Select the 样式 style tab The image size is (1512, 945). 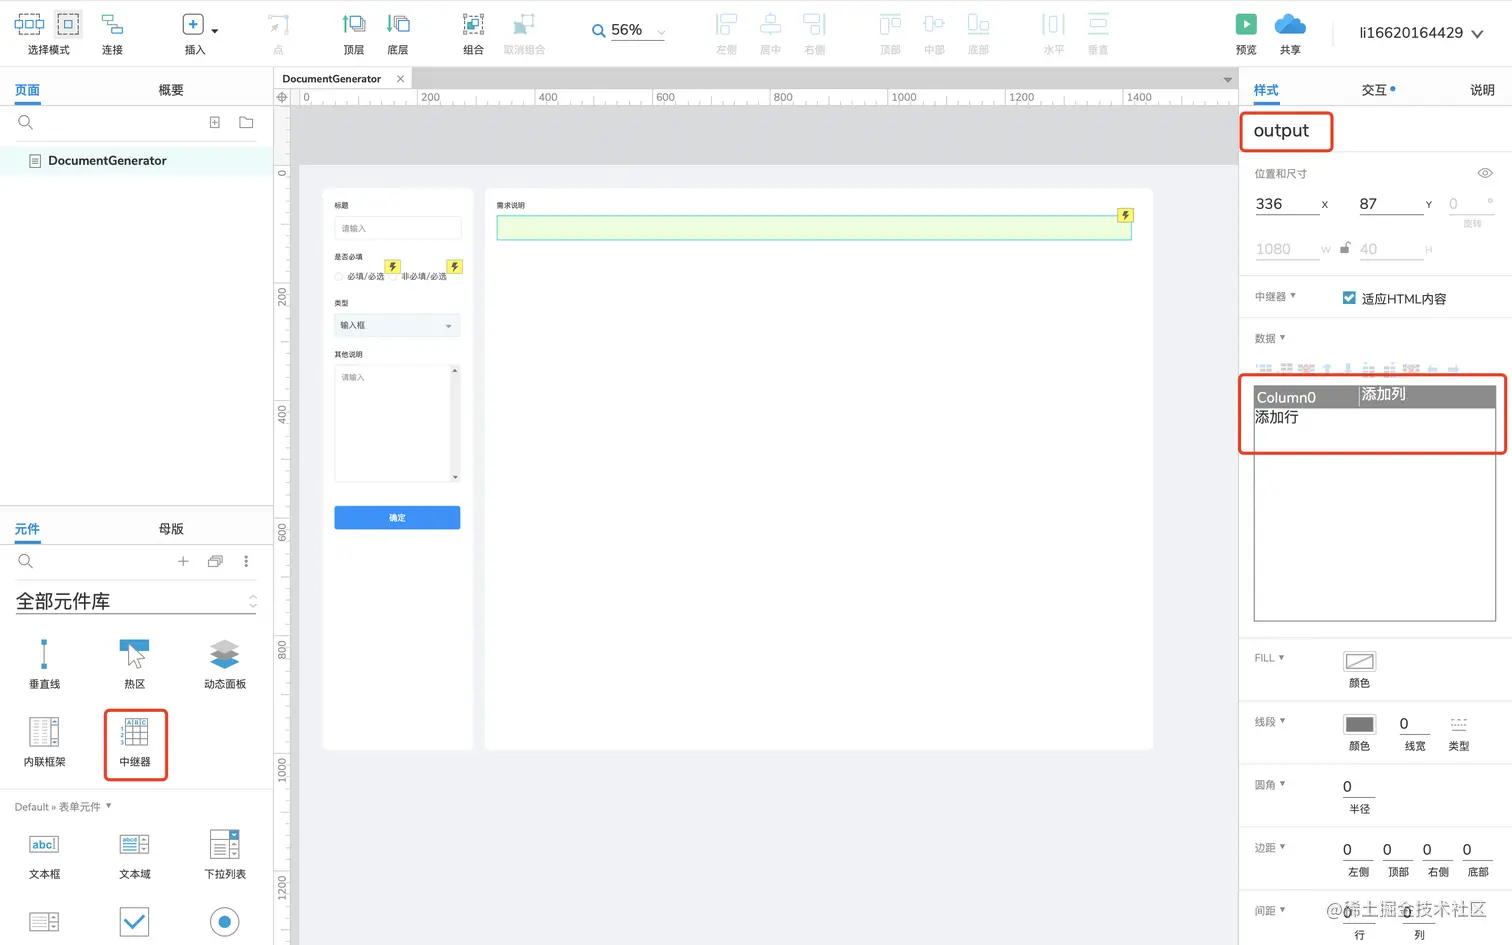(1266, 90)
